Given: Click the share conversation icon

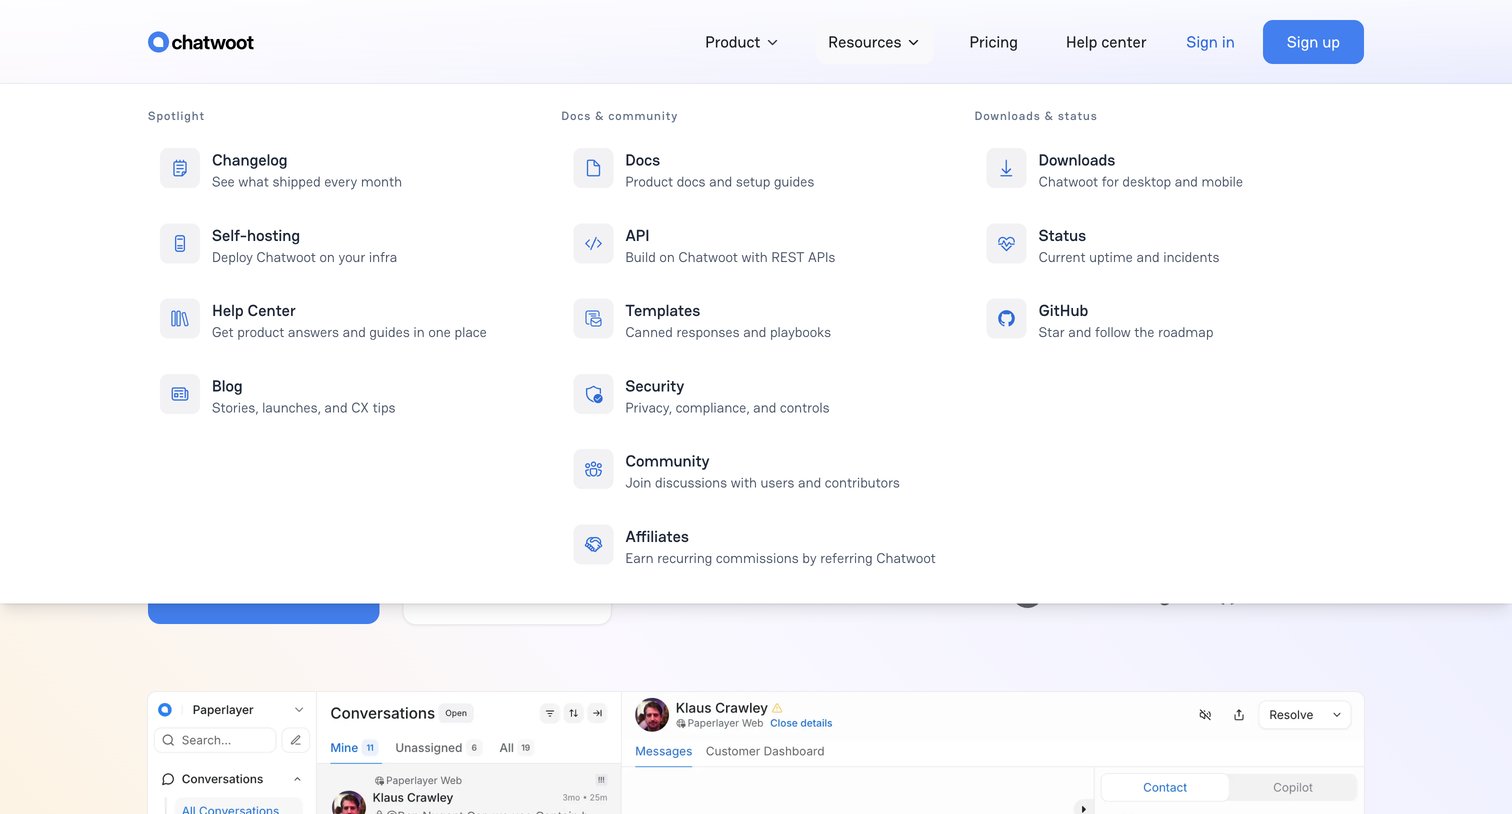Looking at the screenshot, I should (x=1239, y=715).
